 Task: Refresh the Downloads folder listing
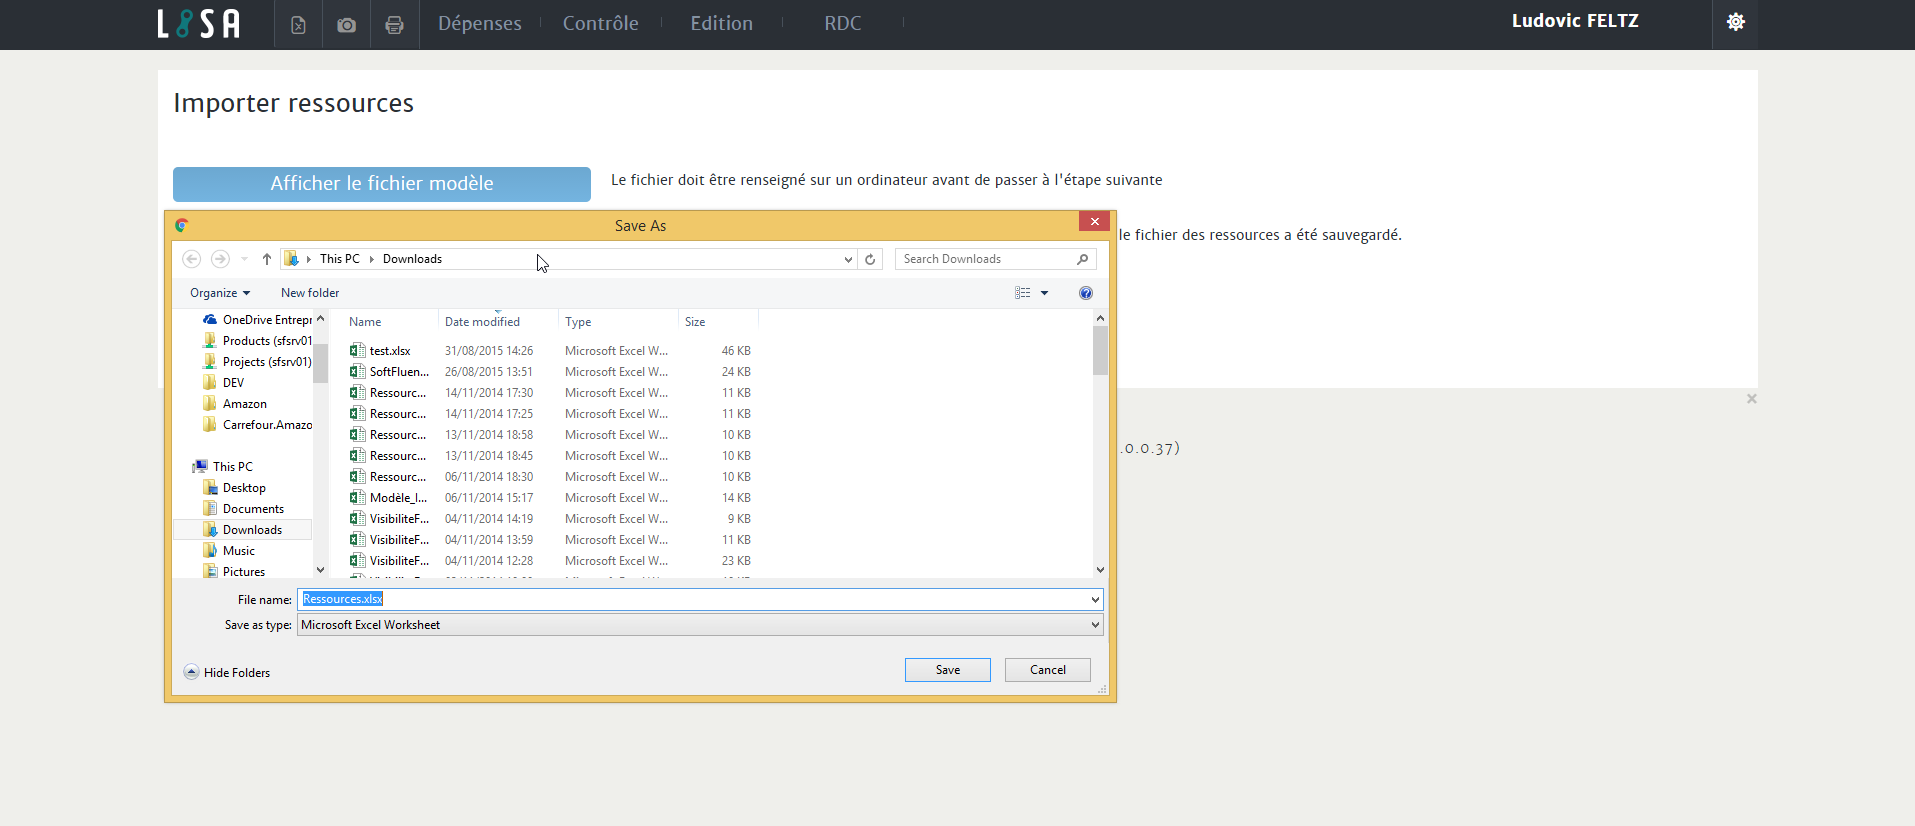pyautogui.click(x=870, y=259)
